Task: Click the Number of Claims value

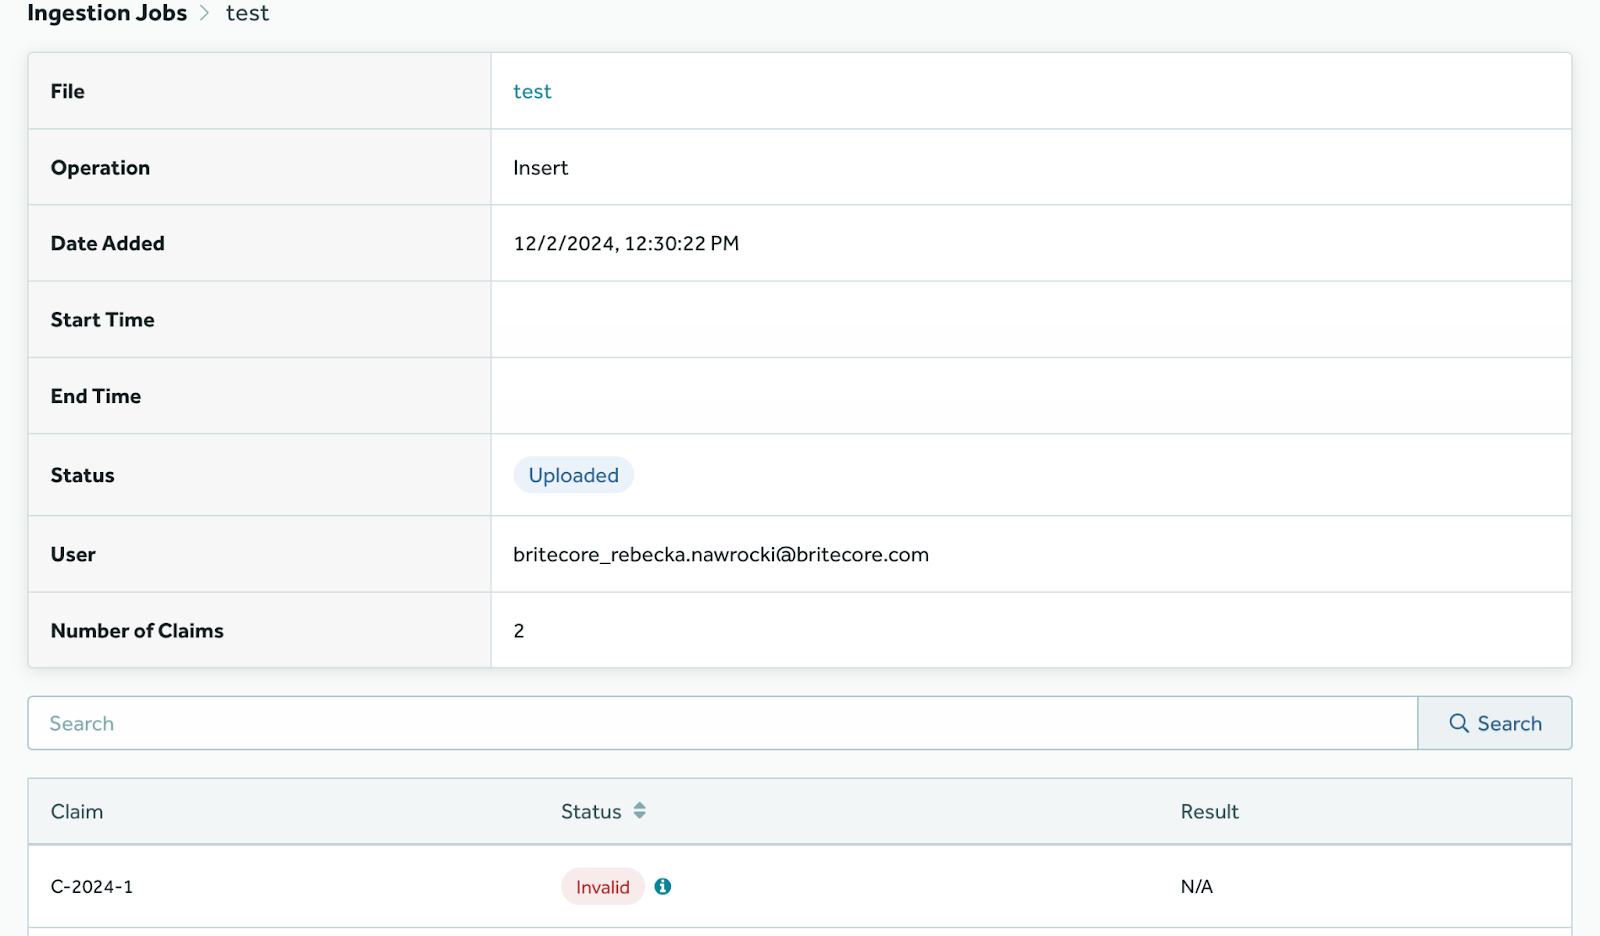Action: pyautogui.click(x=519, y=631)
